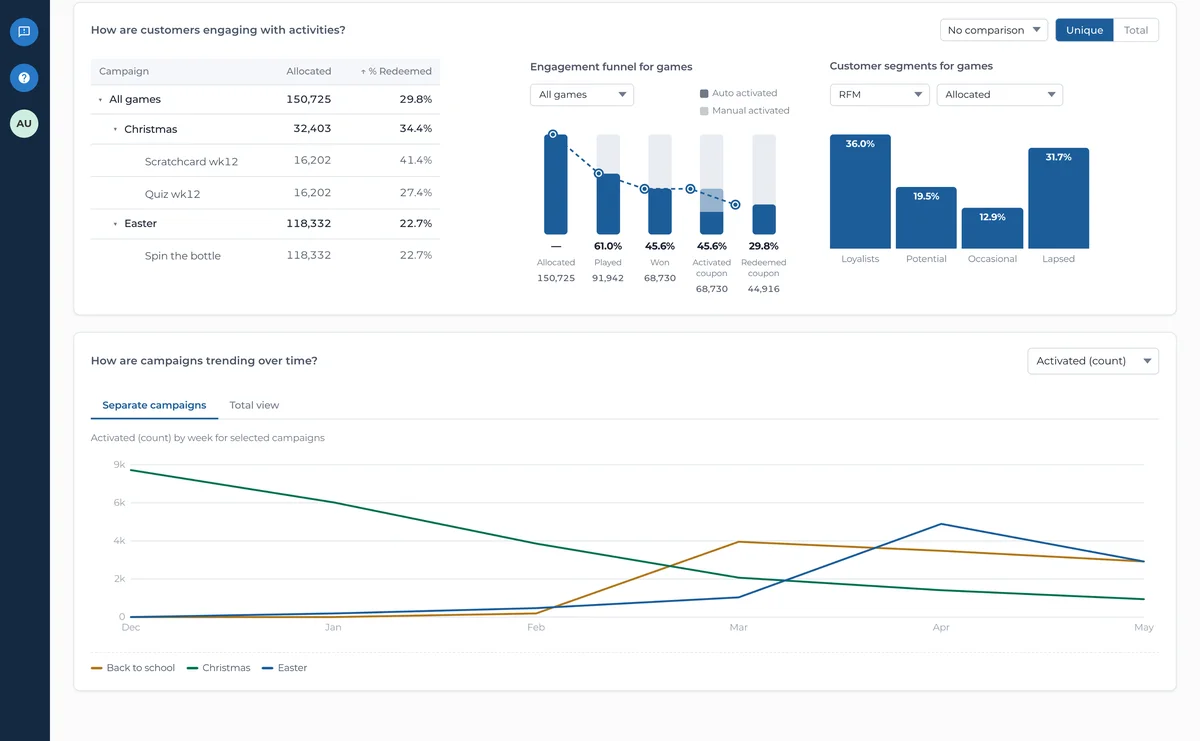Open the AU user avatar menu
The height and width of the screenshot is (741, 1200).
[x=24, y=124]
